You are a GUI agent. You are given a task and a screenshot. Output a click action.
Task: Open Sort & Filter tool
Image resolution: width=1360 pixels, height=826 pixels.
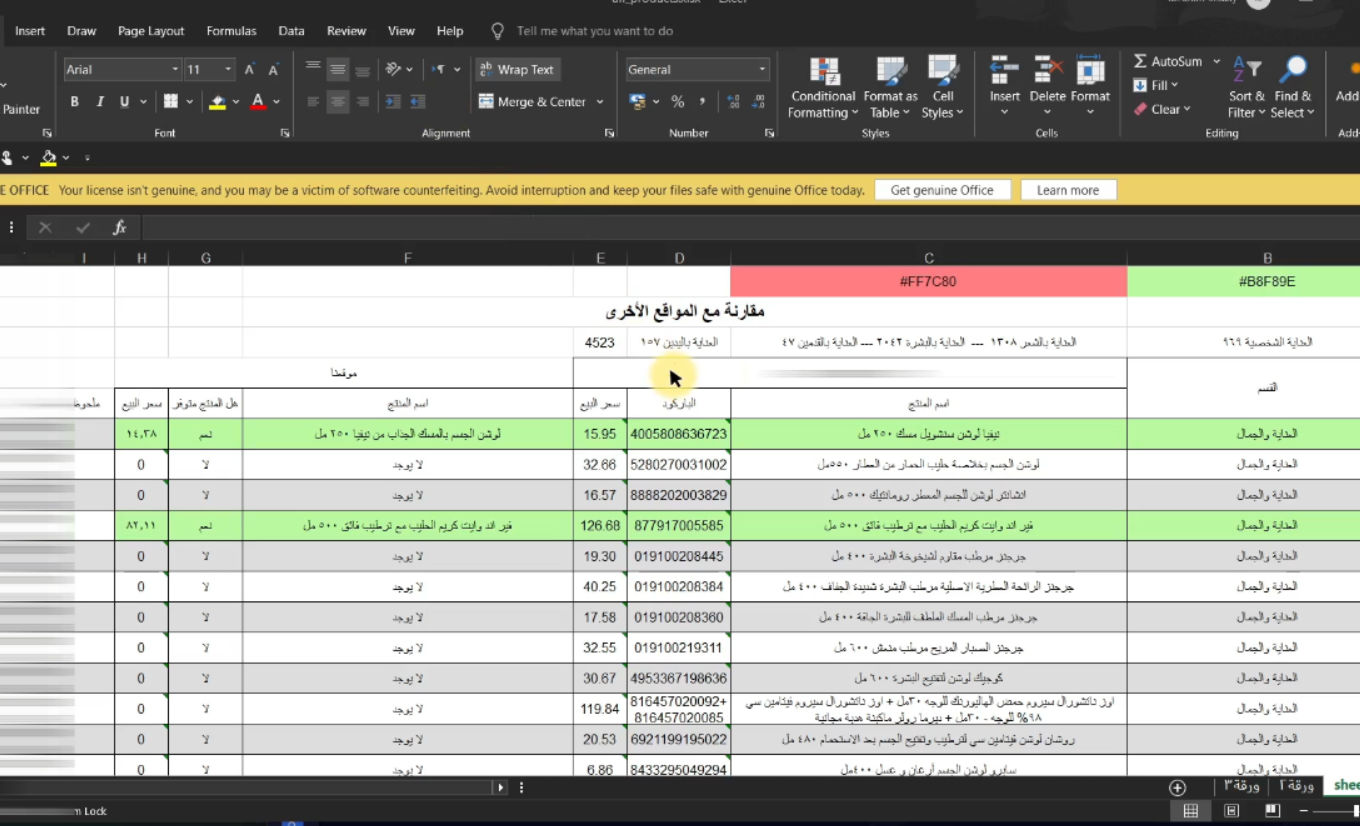[x=1247, y=73]
